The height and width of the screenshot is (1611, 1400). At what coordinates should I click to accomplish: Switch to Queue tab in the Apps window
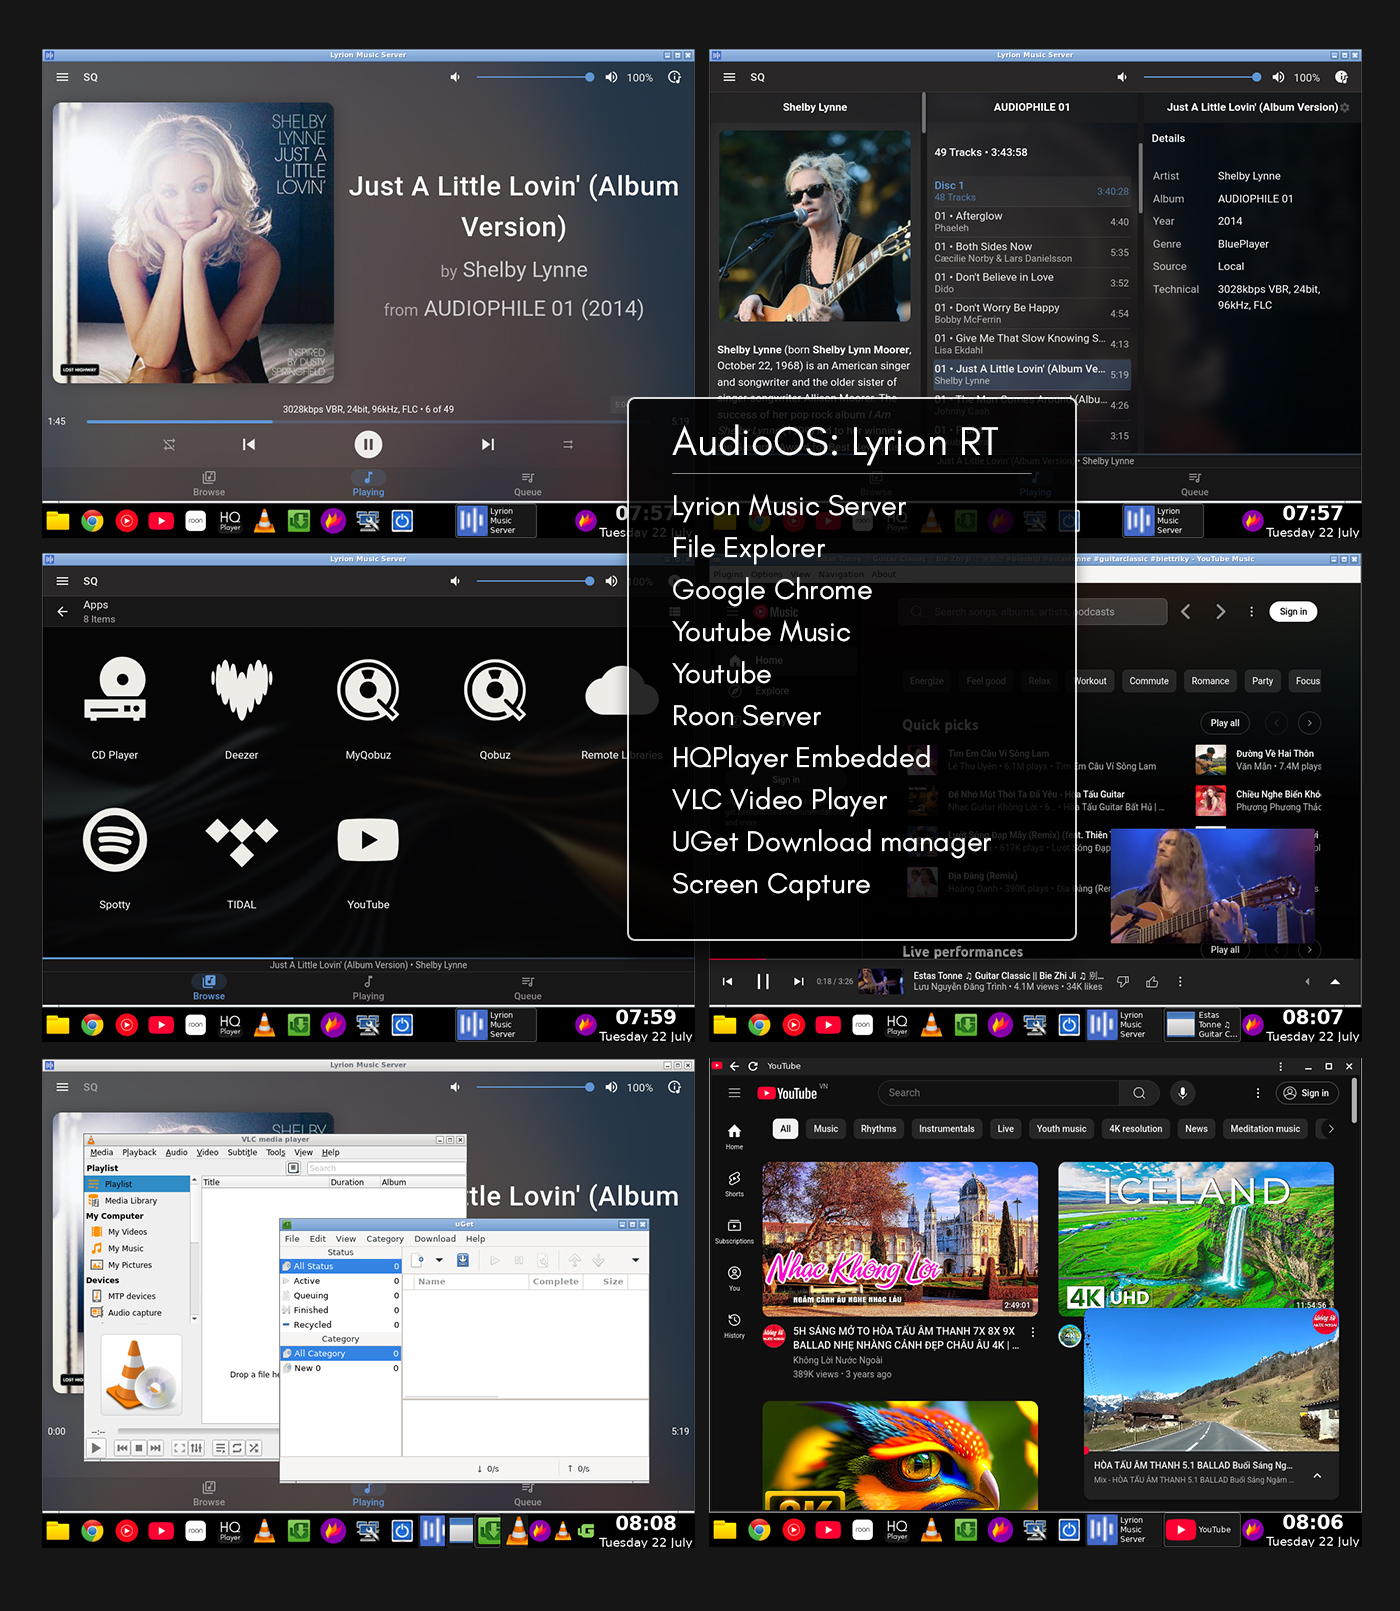pyautogui.click(x=528, y=988)
